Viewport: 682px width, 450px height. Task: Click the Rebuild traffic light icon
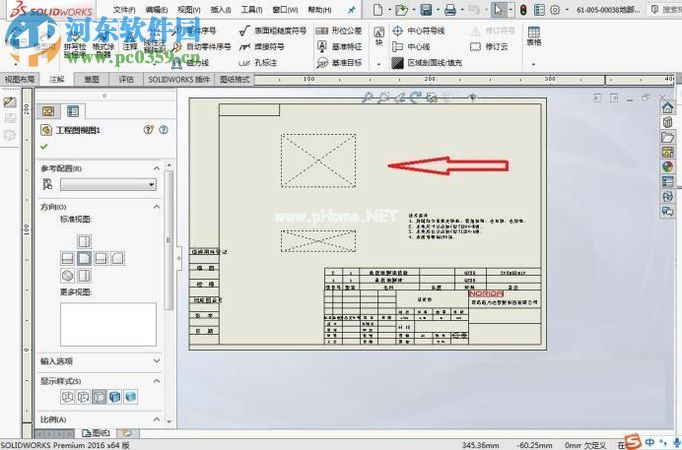(523, 10)
